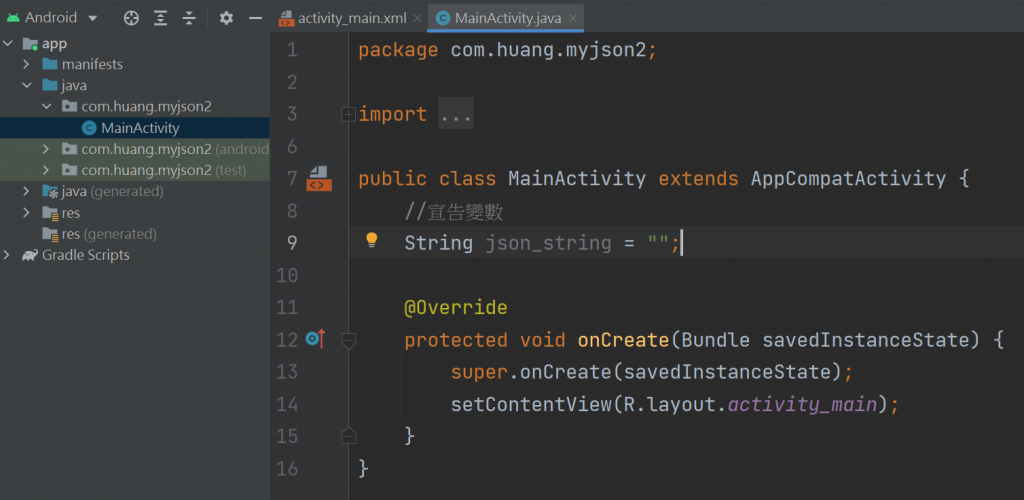The height and width of the screenshot is (500, 1024).
Task: Collapse the onCreate method with fold marker
Action: click(x=349, y=340)
